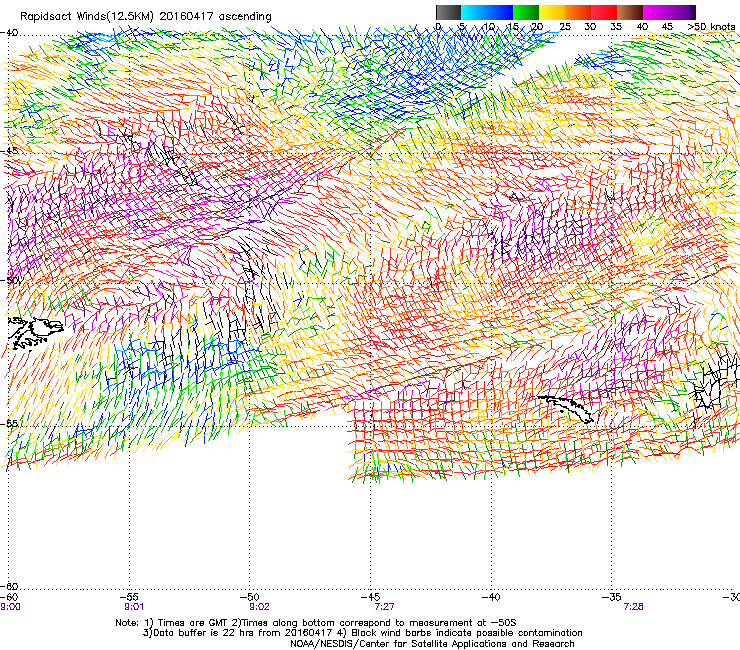This screenshot has height=650, width=740.
Task: Click the '-35' longitude axis label
Action: [x=612, y=597]
